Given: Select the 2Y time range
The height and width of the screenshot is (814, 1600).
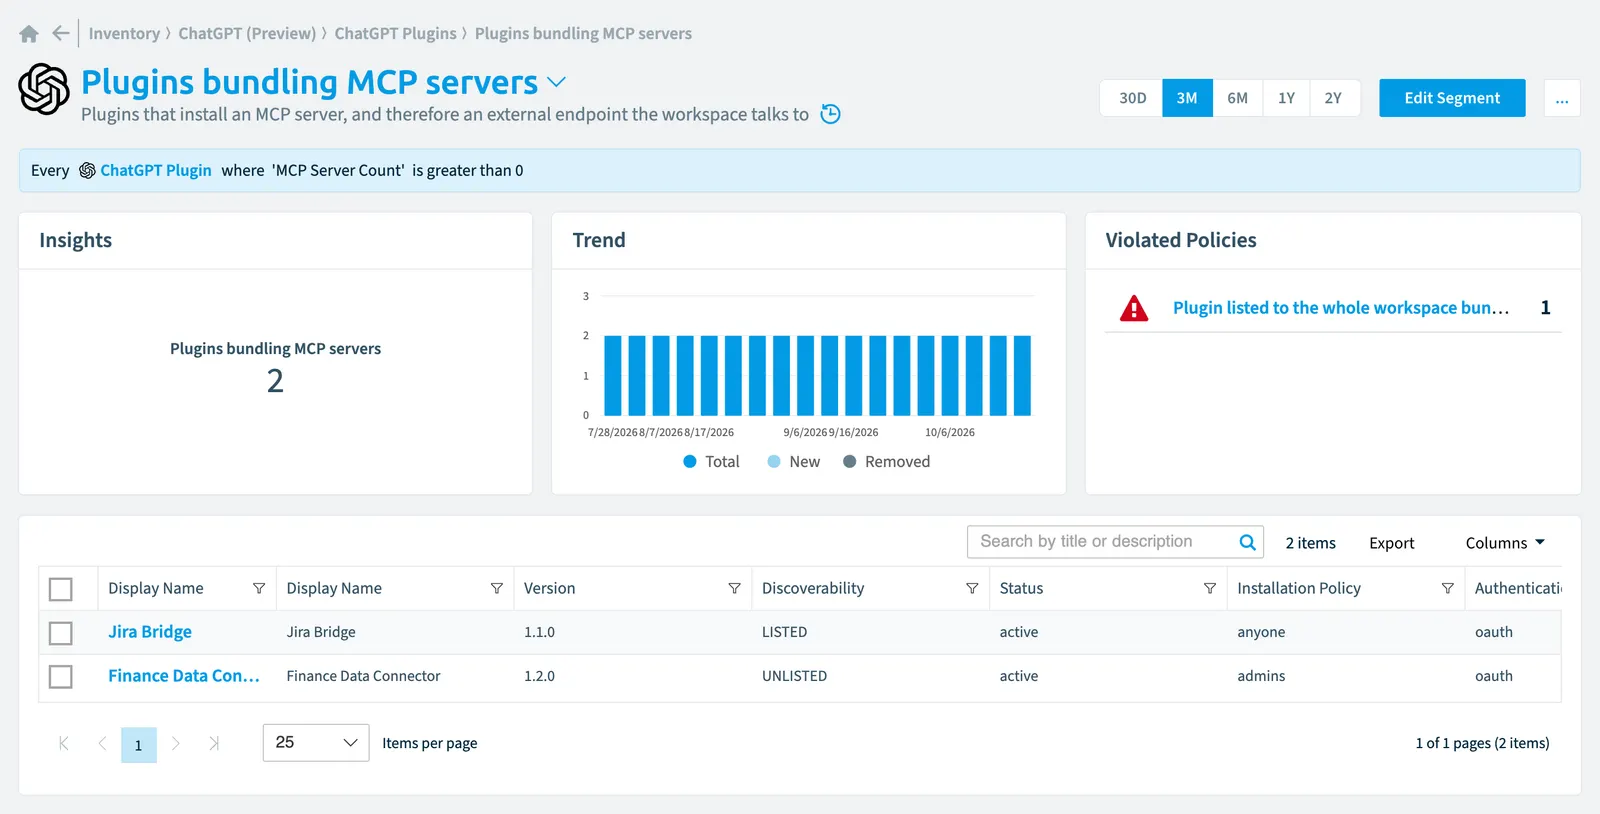Looking at the screenshot, I should tap(1334, 98).
